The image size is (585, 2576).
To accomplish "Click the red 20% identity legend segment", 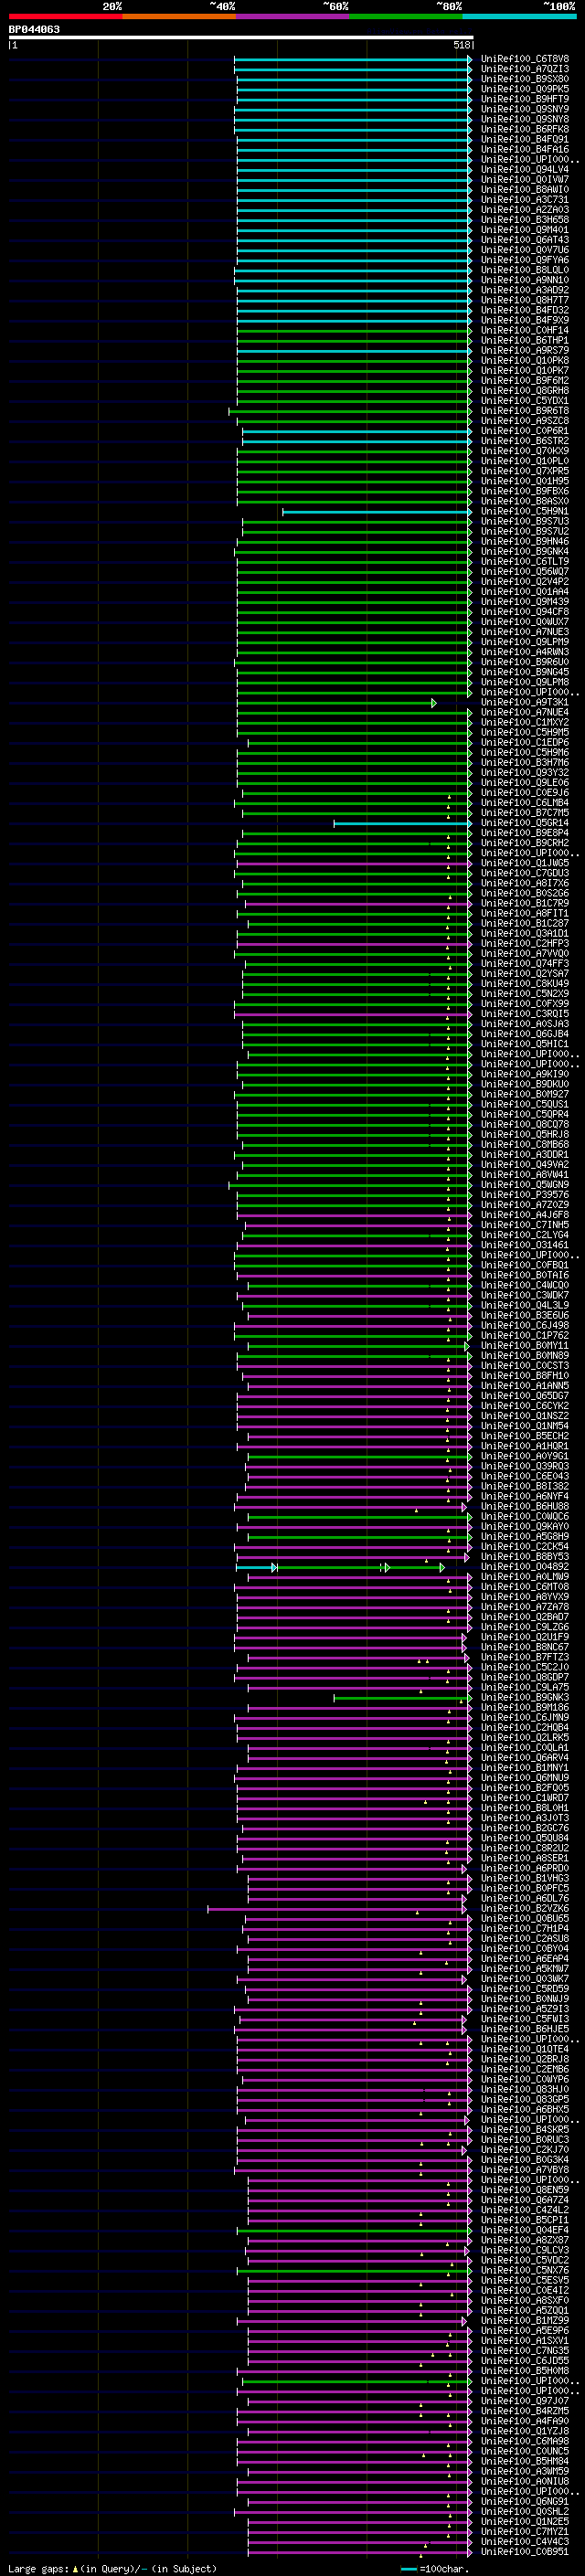I will [x=65, y=16].
